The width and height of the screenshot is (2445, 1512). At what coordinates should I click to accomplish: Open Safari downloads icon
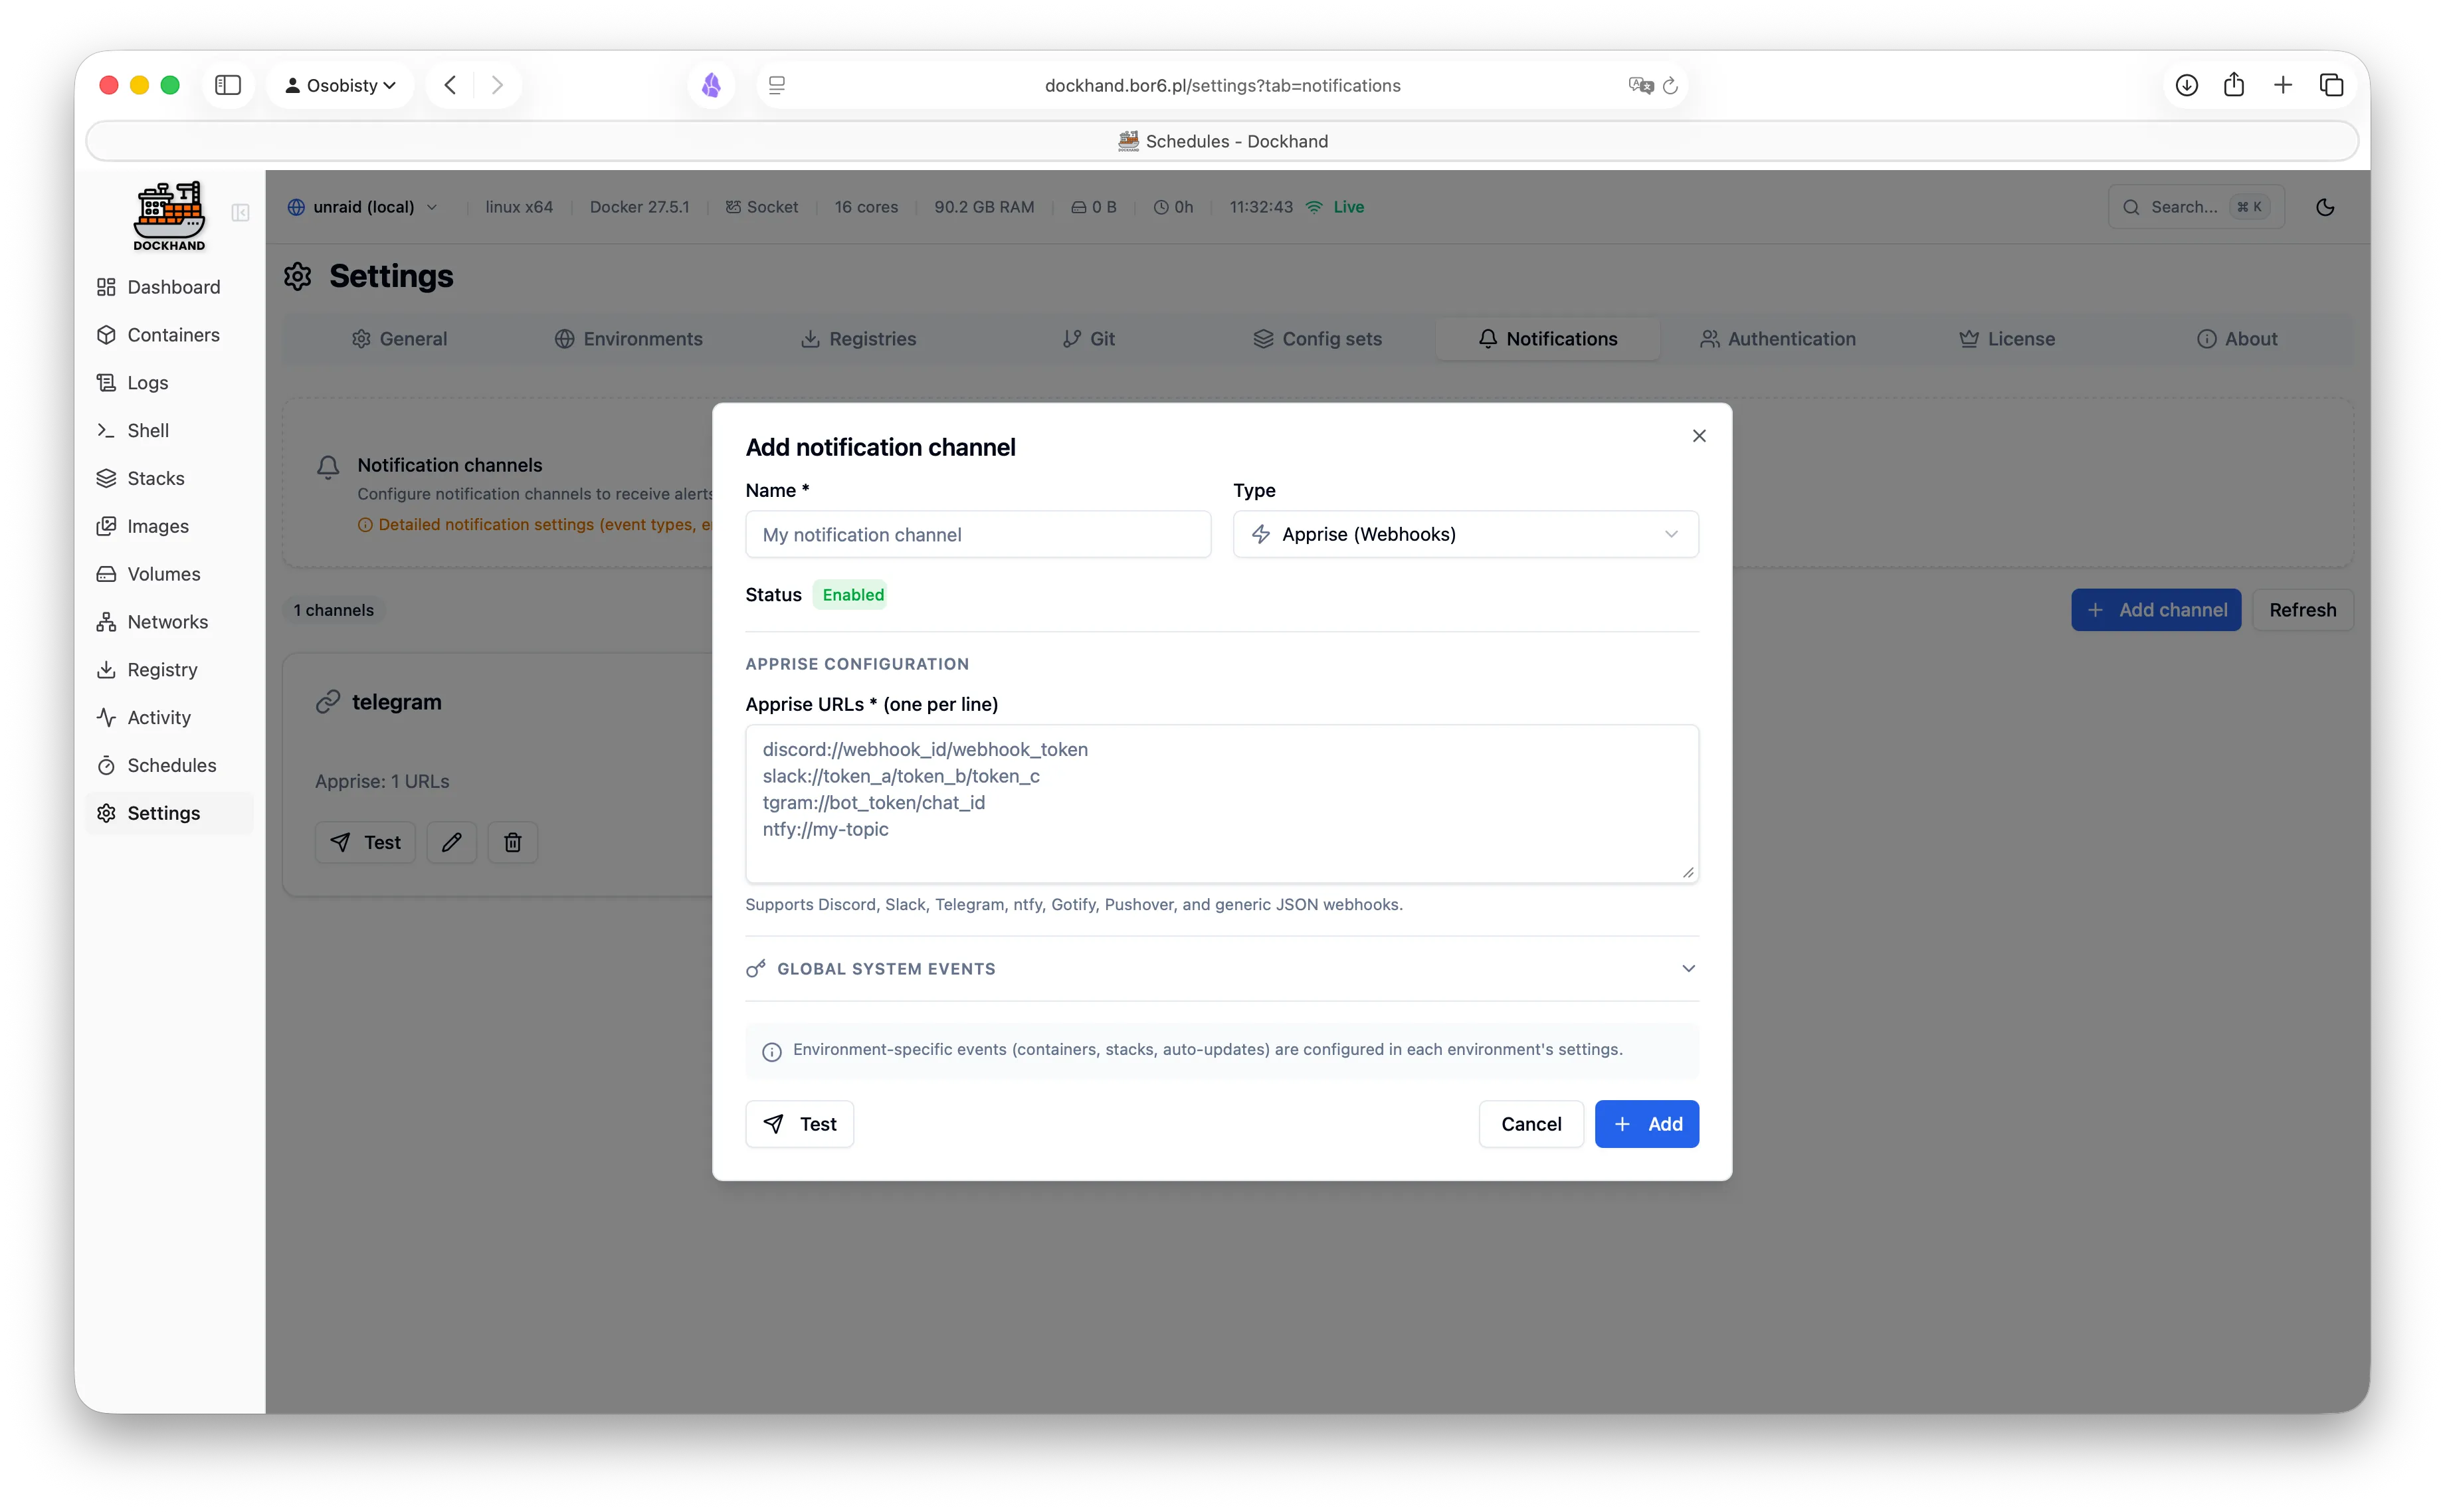2186,85
